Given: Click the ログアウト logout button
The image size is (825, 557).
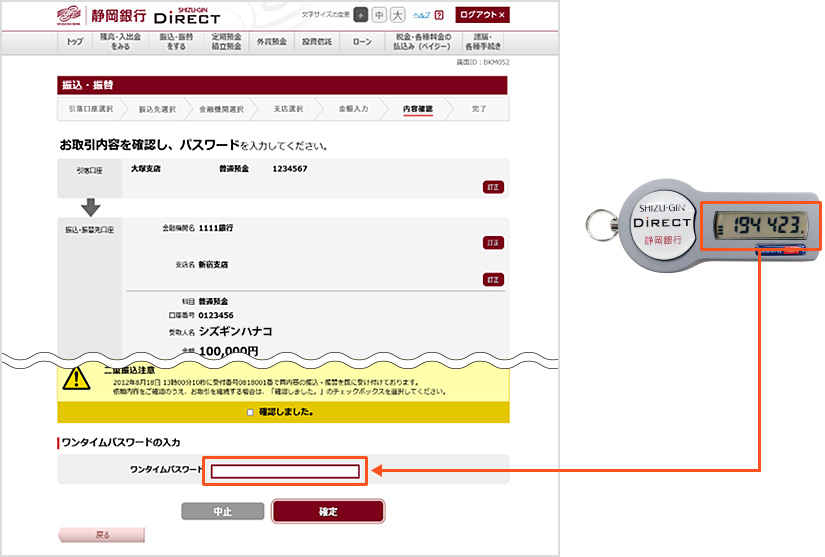Looking at the screenshot, I should pyautogui.click(x=482, y=15).
